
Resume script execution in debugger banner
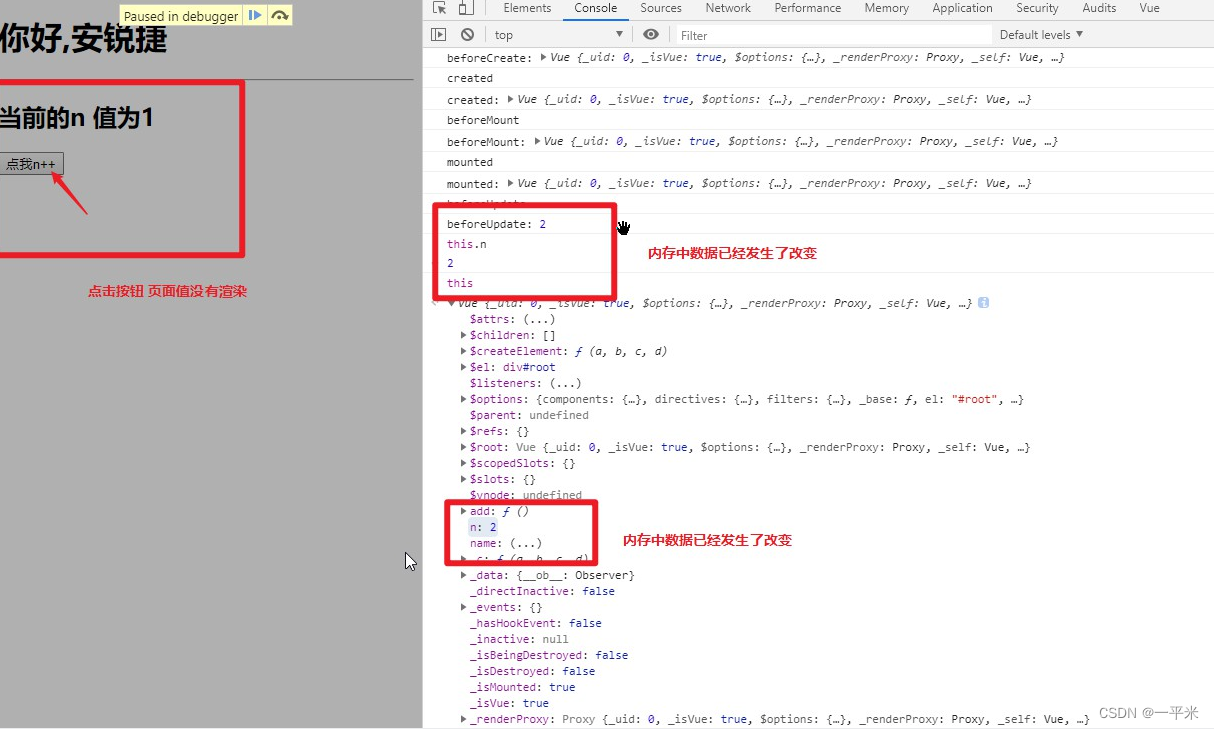255,15
